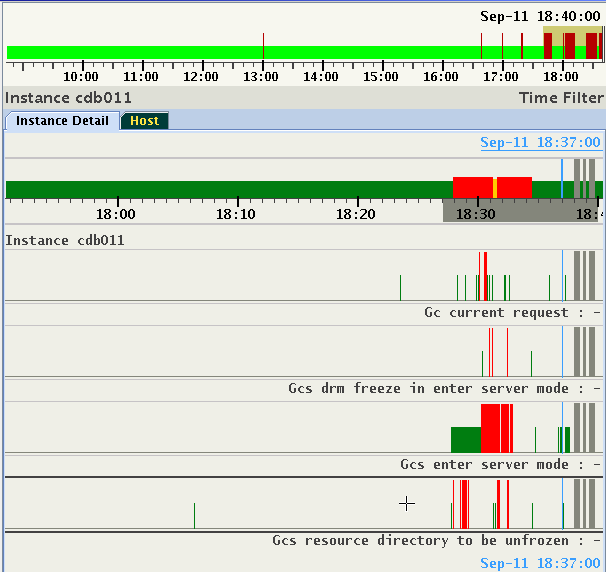
Task: Click the 18:10 tick label on instance timeline
Action: tap(236, 214)
